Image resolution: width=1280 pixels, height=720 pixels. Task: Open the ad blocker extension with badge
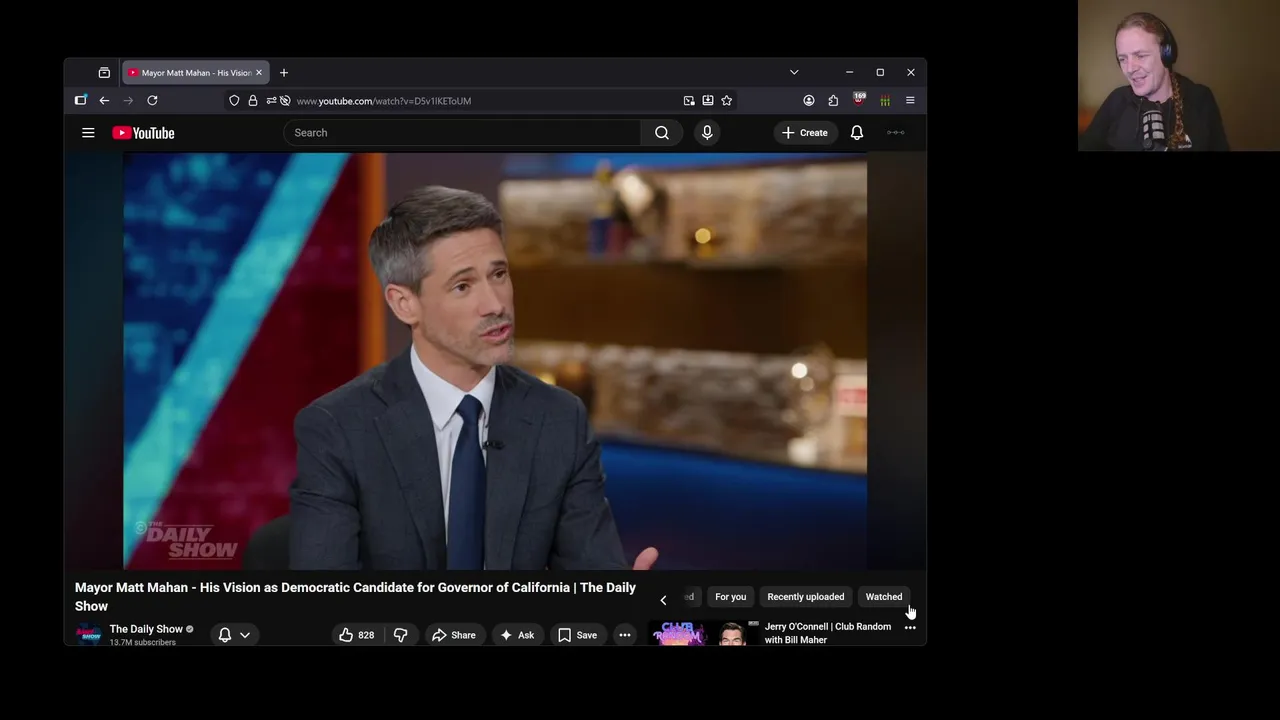[858, 100]
